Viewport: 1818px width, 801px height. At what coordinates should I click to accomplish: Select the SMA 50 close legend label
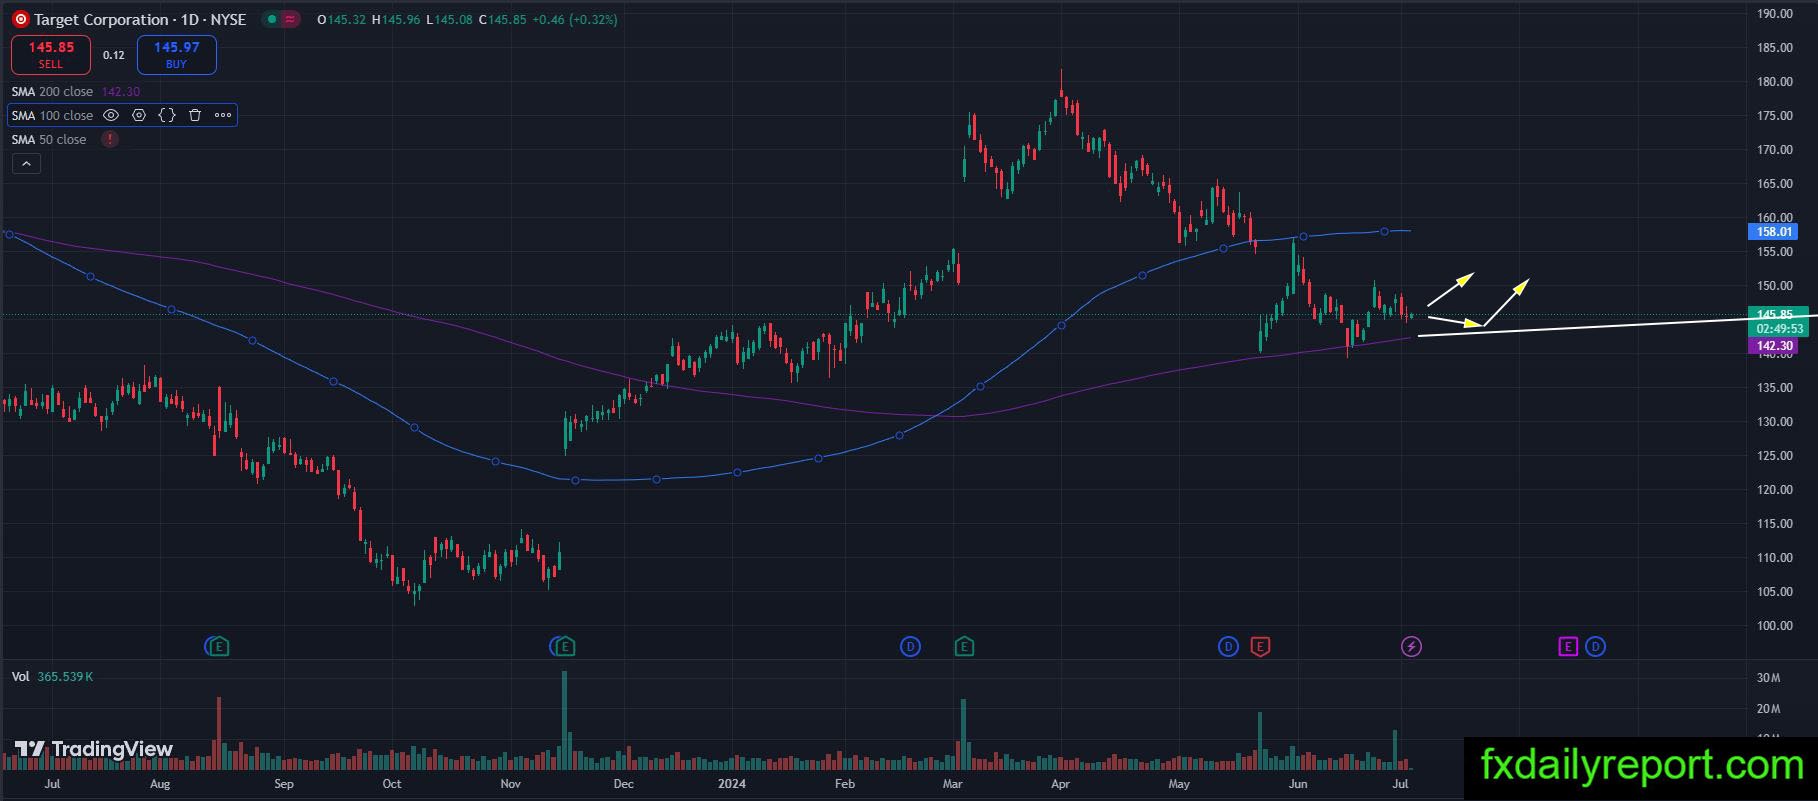(x=49, y=139)
